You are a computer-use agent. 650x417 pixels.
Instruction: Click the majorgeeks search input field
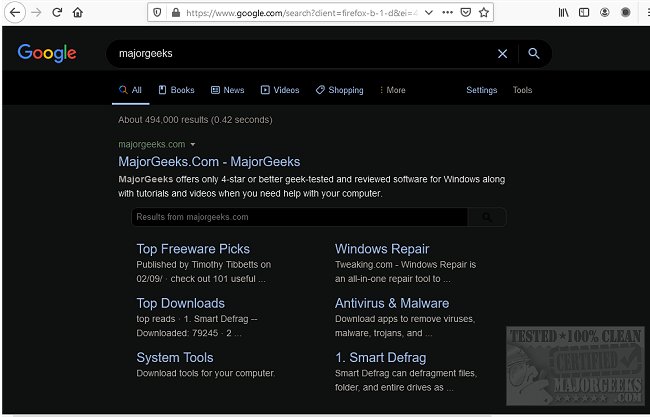tap(303, 53)
